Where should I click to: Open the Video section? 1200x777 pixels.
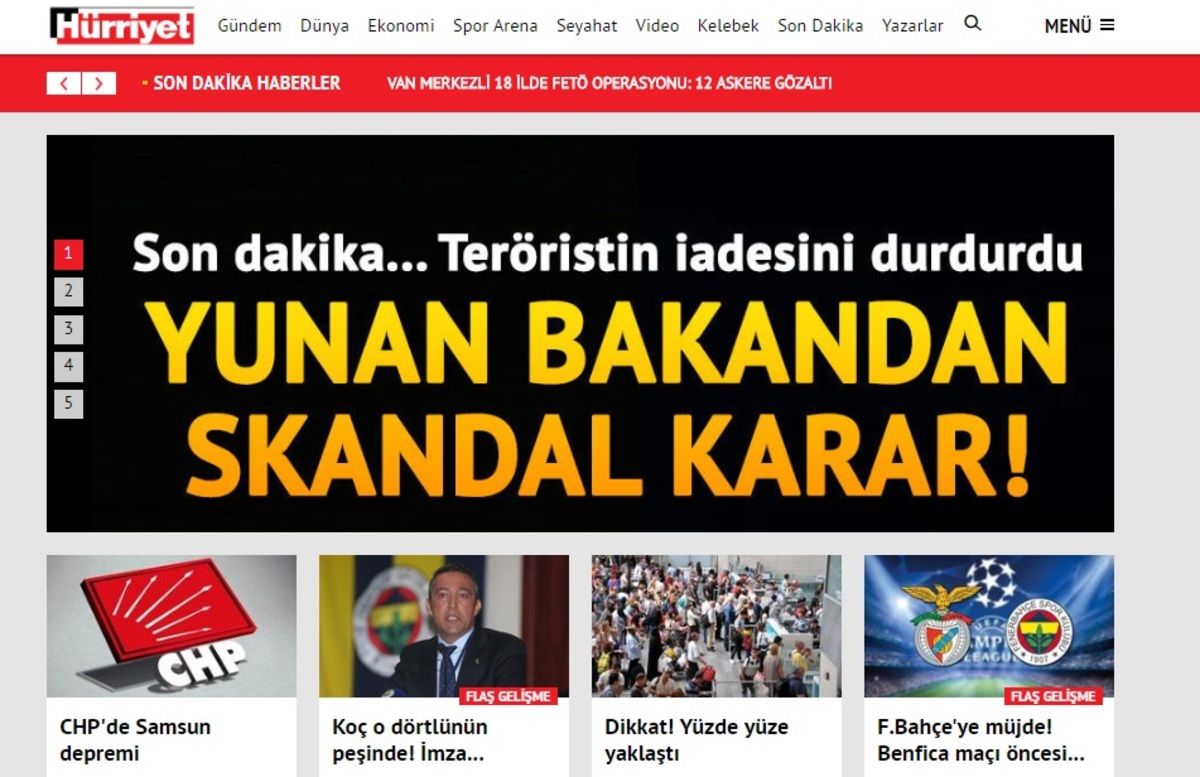tap(657, 26)
